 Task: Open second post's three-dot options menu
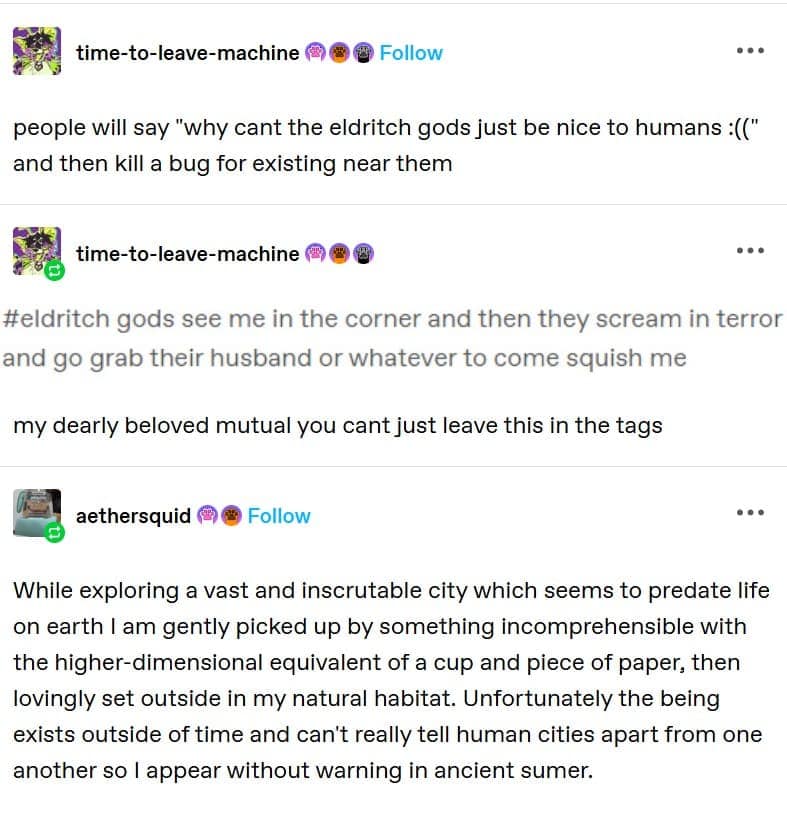tap(750, 251)
